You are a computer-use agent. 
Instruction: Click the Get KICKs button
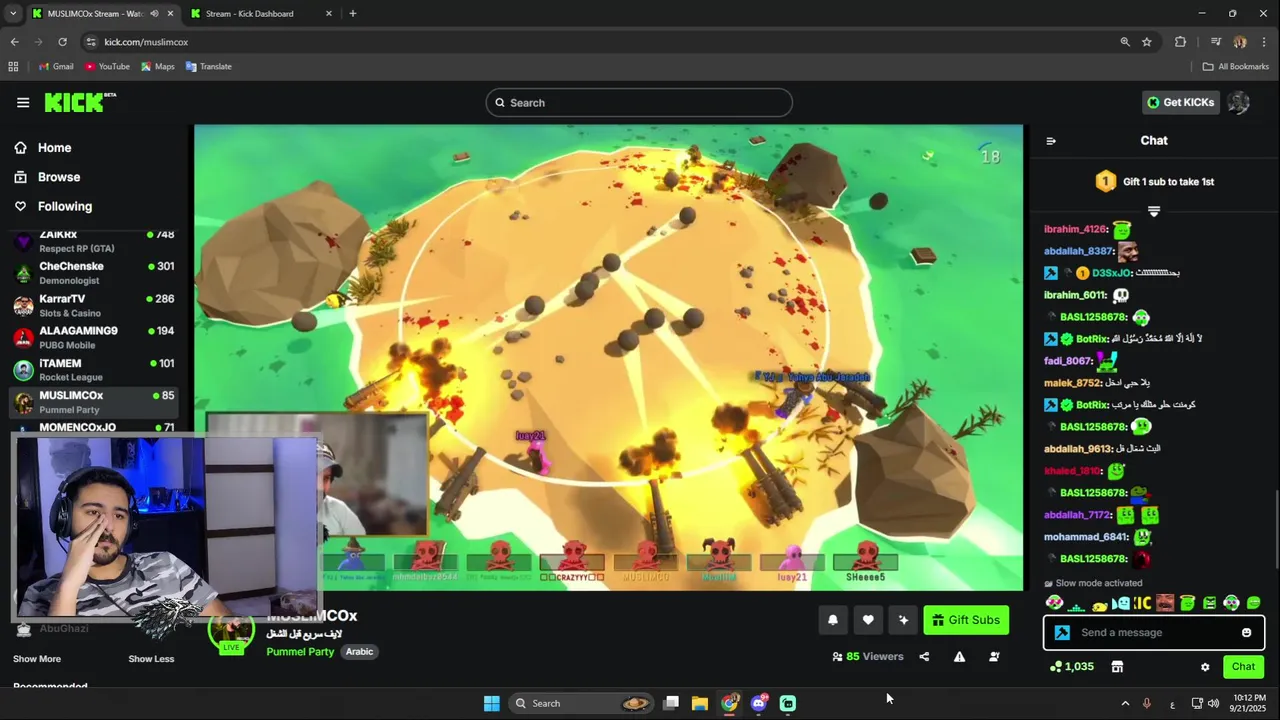1180,102
